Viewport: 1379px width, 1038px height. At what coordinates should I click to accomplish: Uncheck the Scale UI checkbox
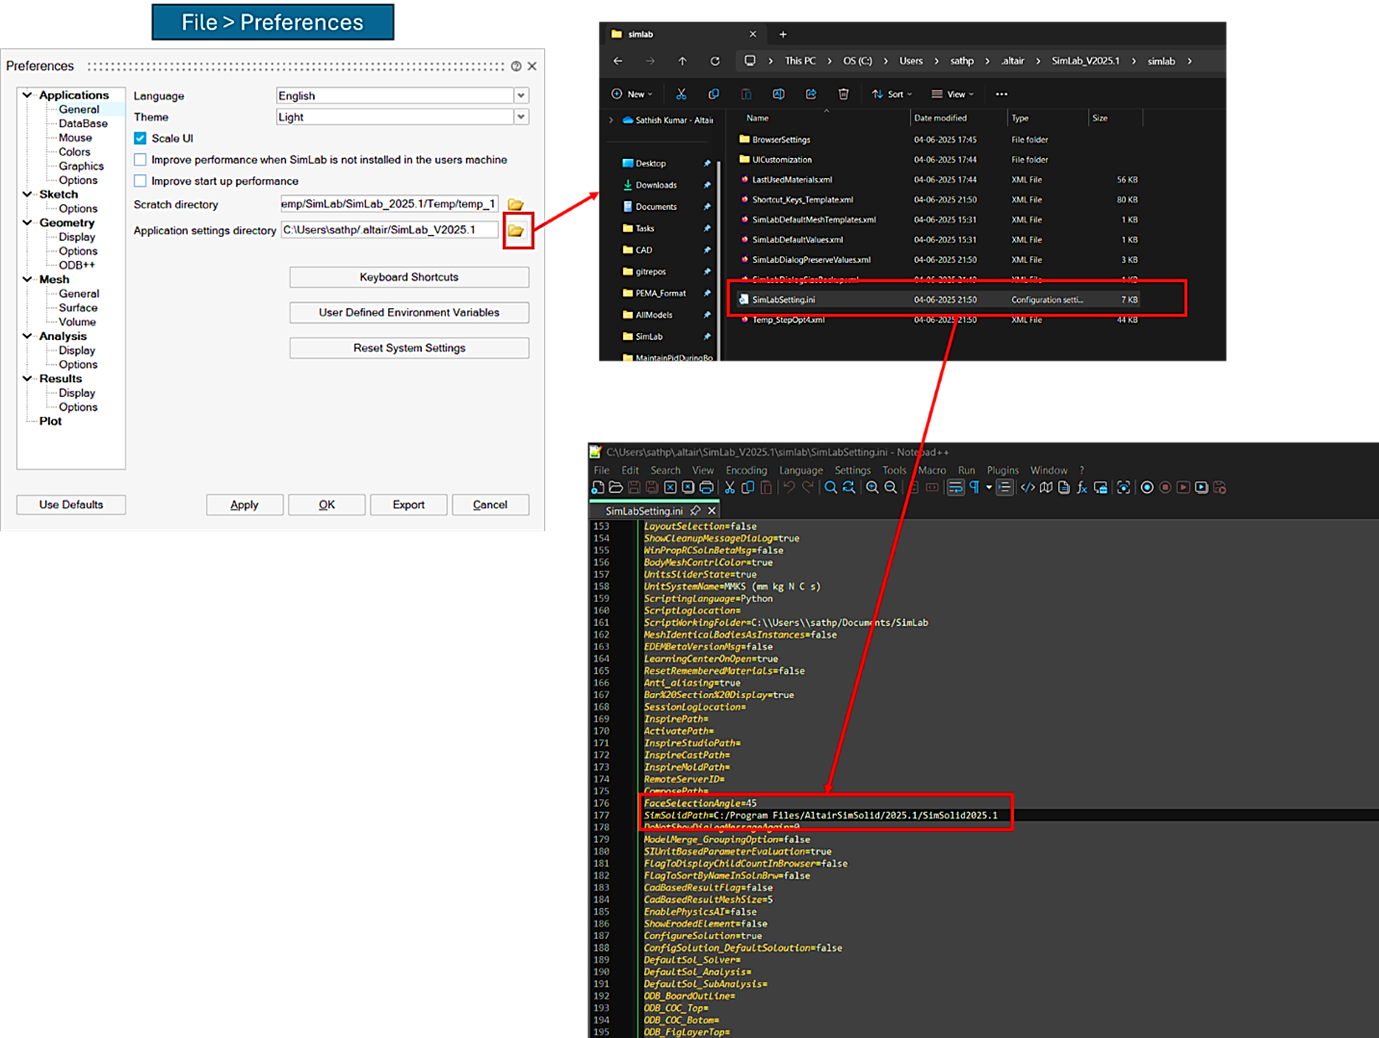click(x=140, y=139)
